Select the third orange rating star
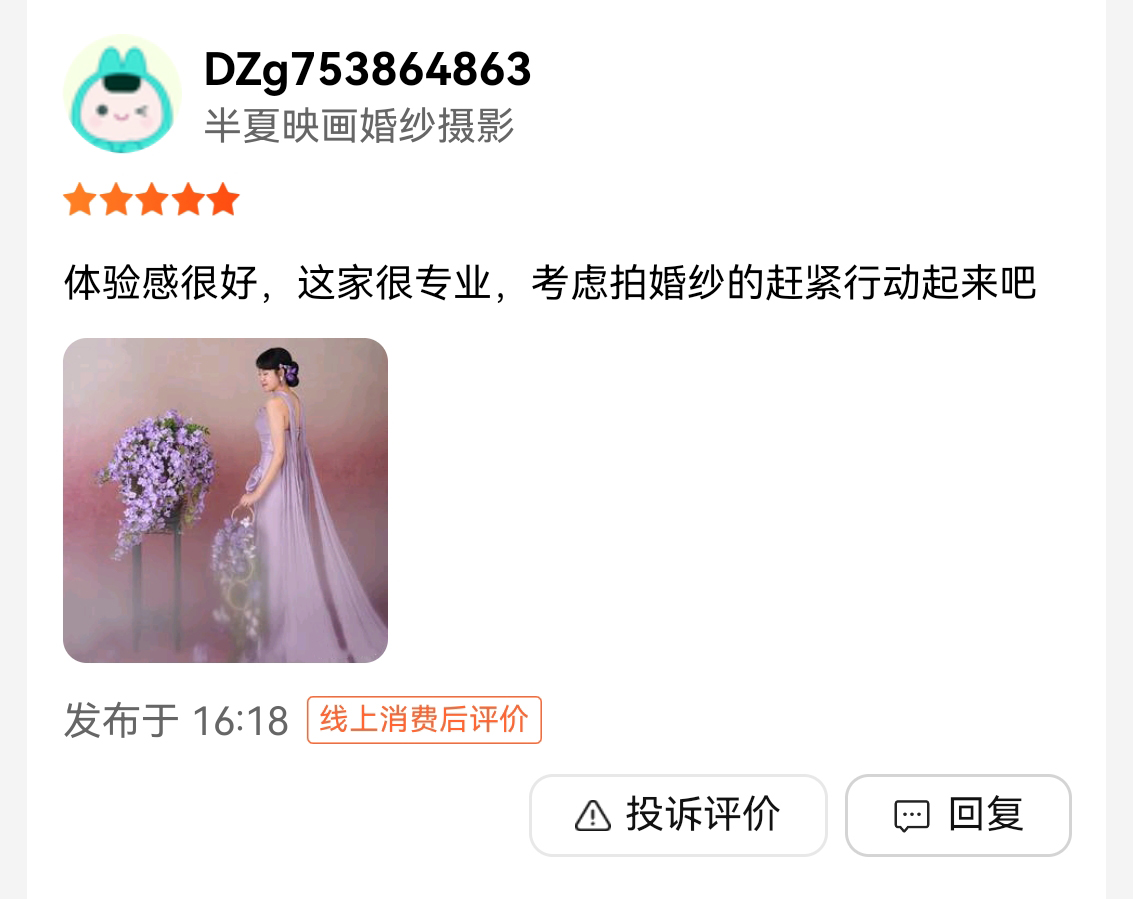 point(152,199)
